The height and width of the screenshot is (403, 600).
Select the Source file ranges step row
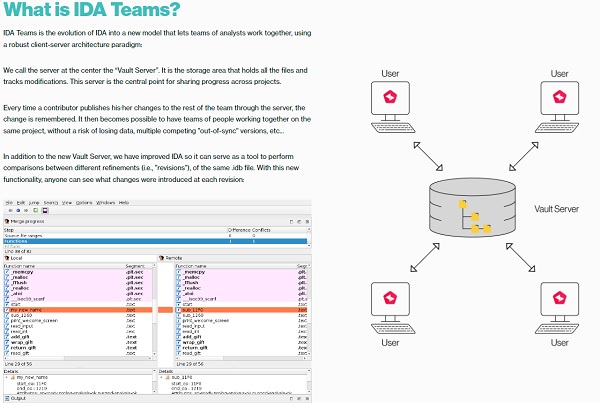tap(155, 236)
